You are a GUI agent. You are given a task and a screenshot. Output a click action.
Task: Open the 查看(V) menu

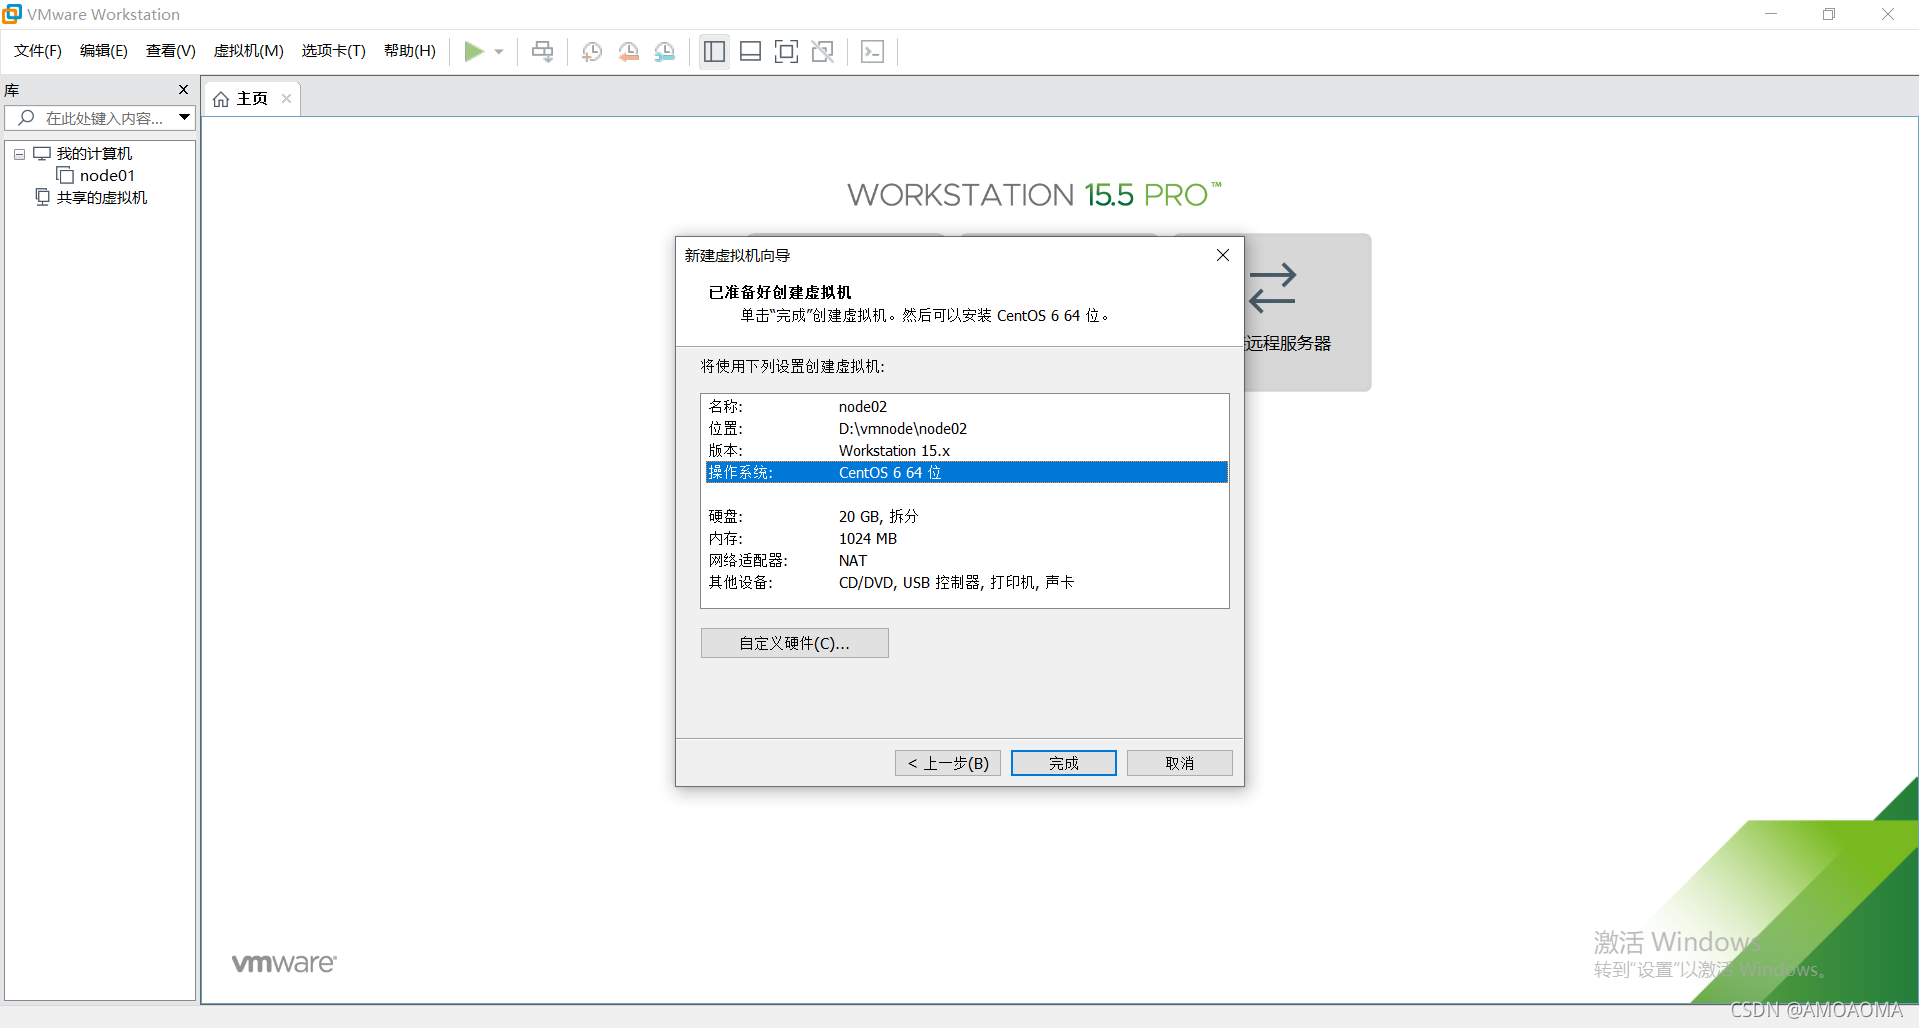pyautogui.click(x=171, y=51)
